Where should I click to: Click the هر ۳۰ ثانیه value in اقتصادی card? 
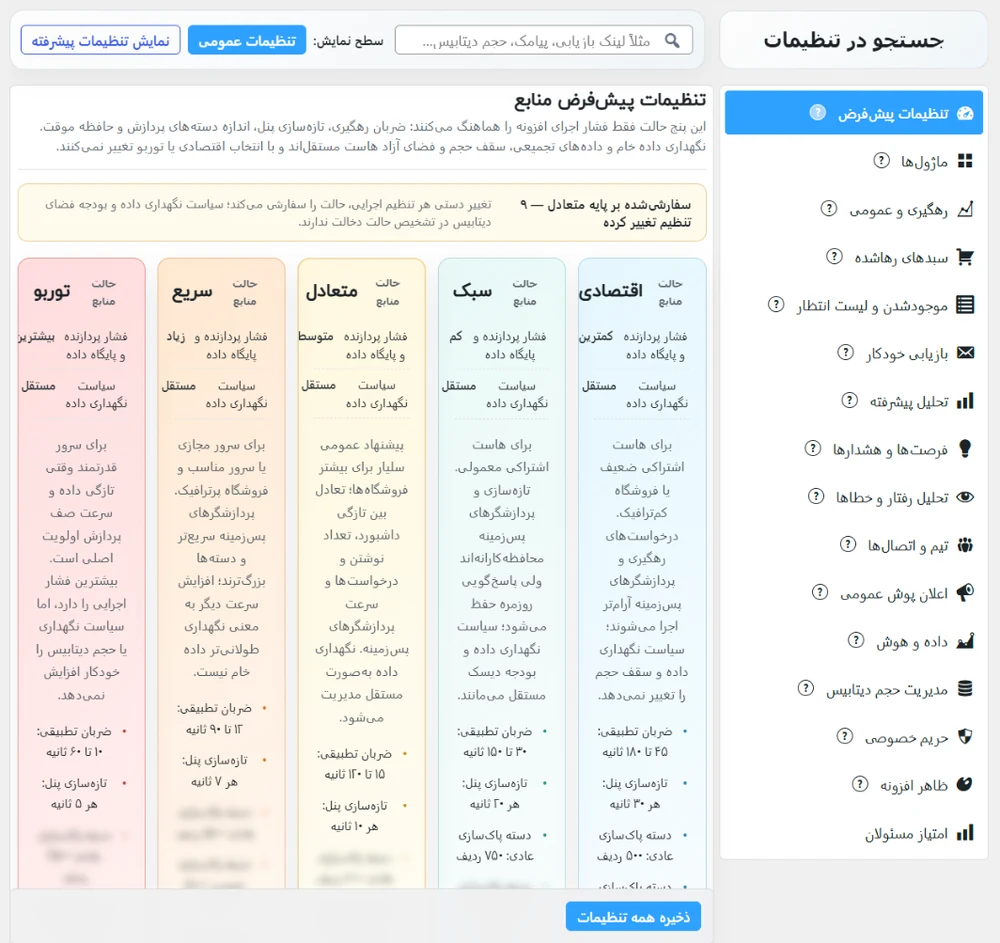635,804
